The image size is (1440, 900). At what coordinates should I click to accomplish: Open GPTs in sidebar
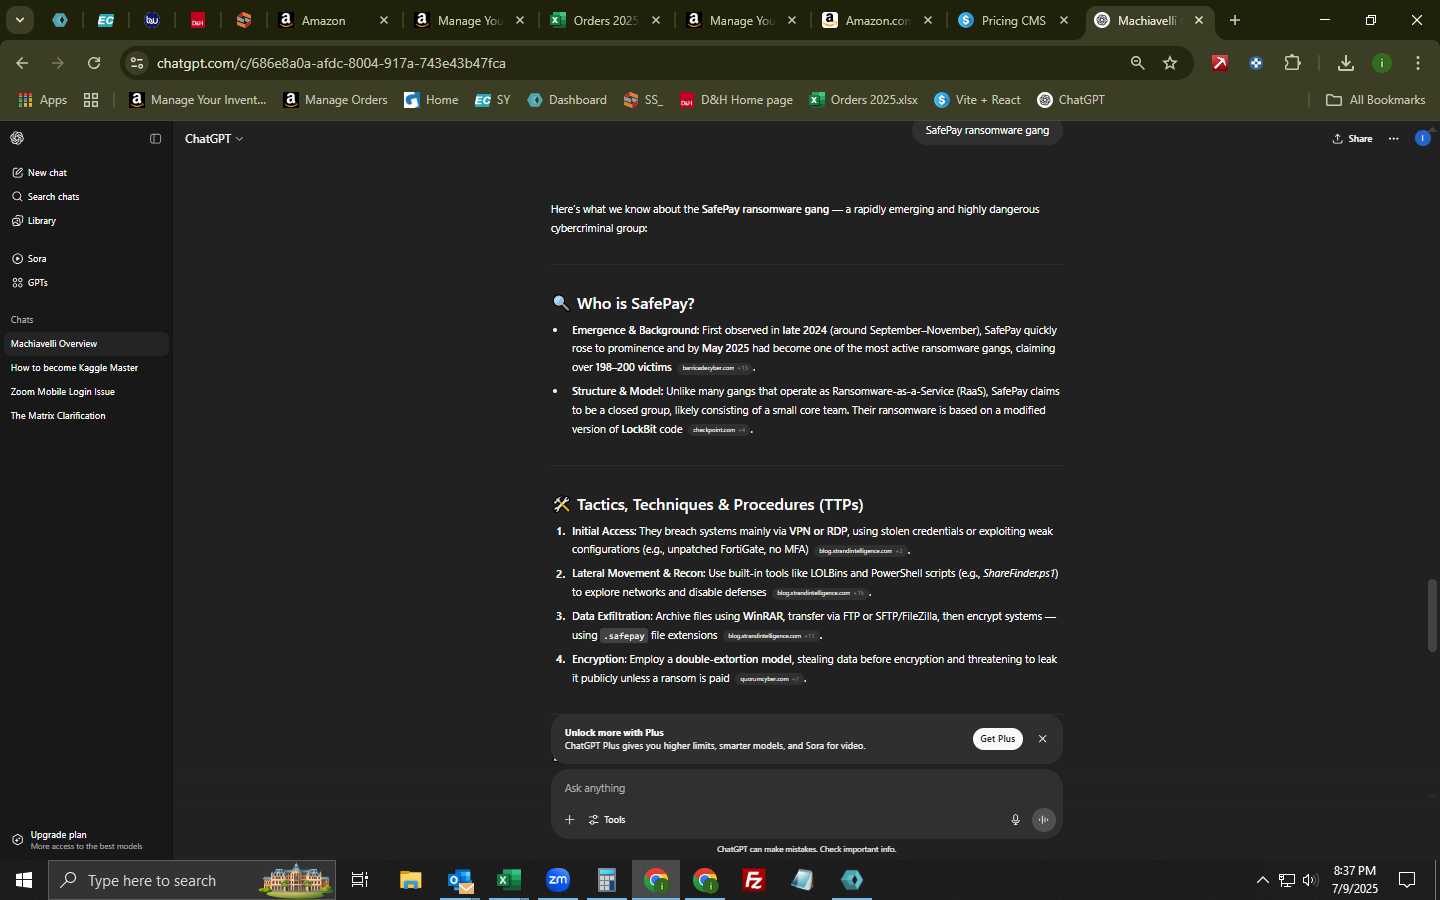click(x=30, y=283)
